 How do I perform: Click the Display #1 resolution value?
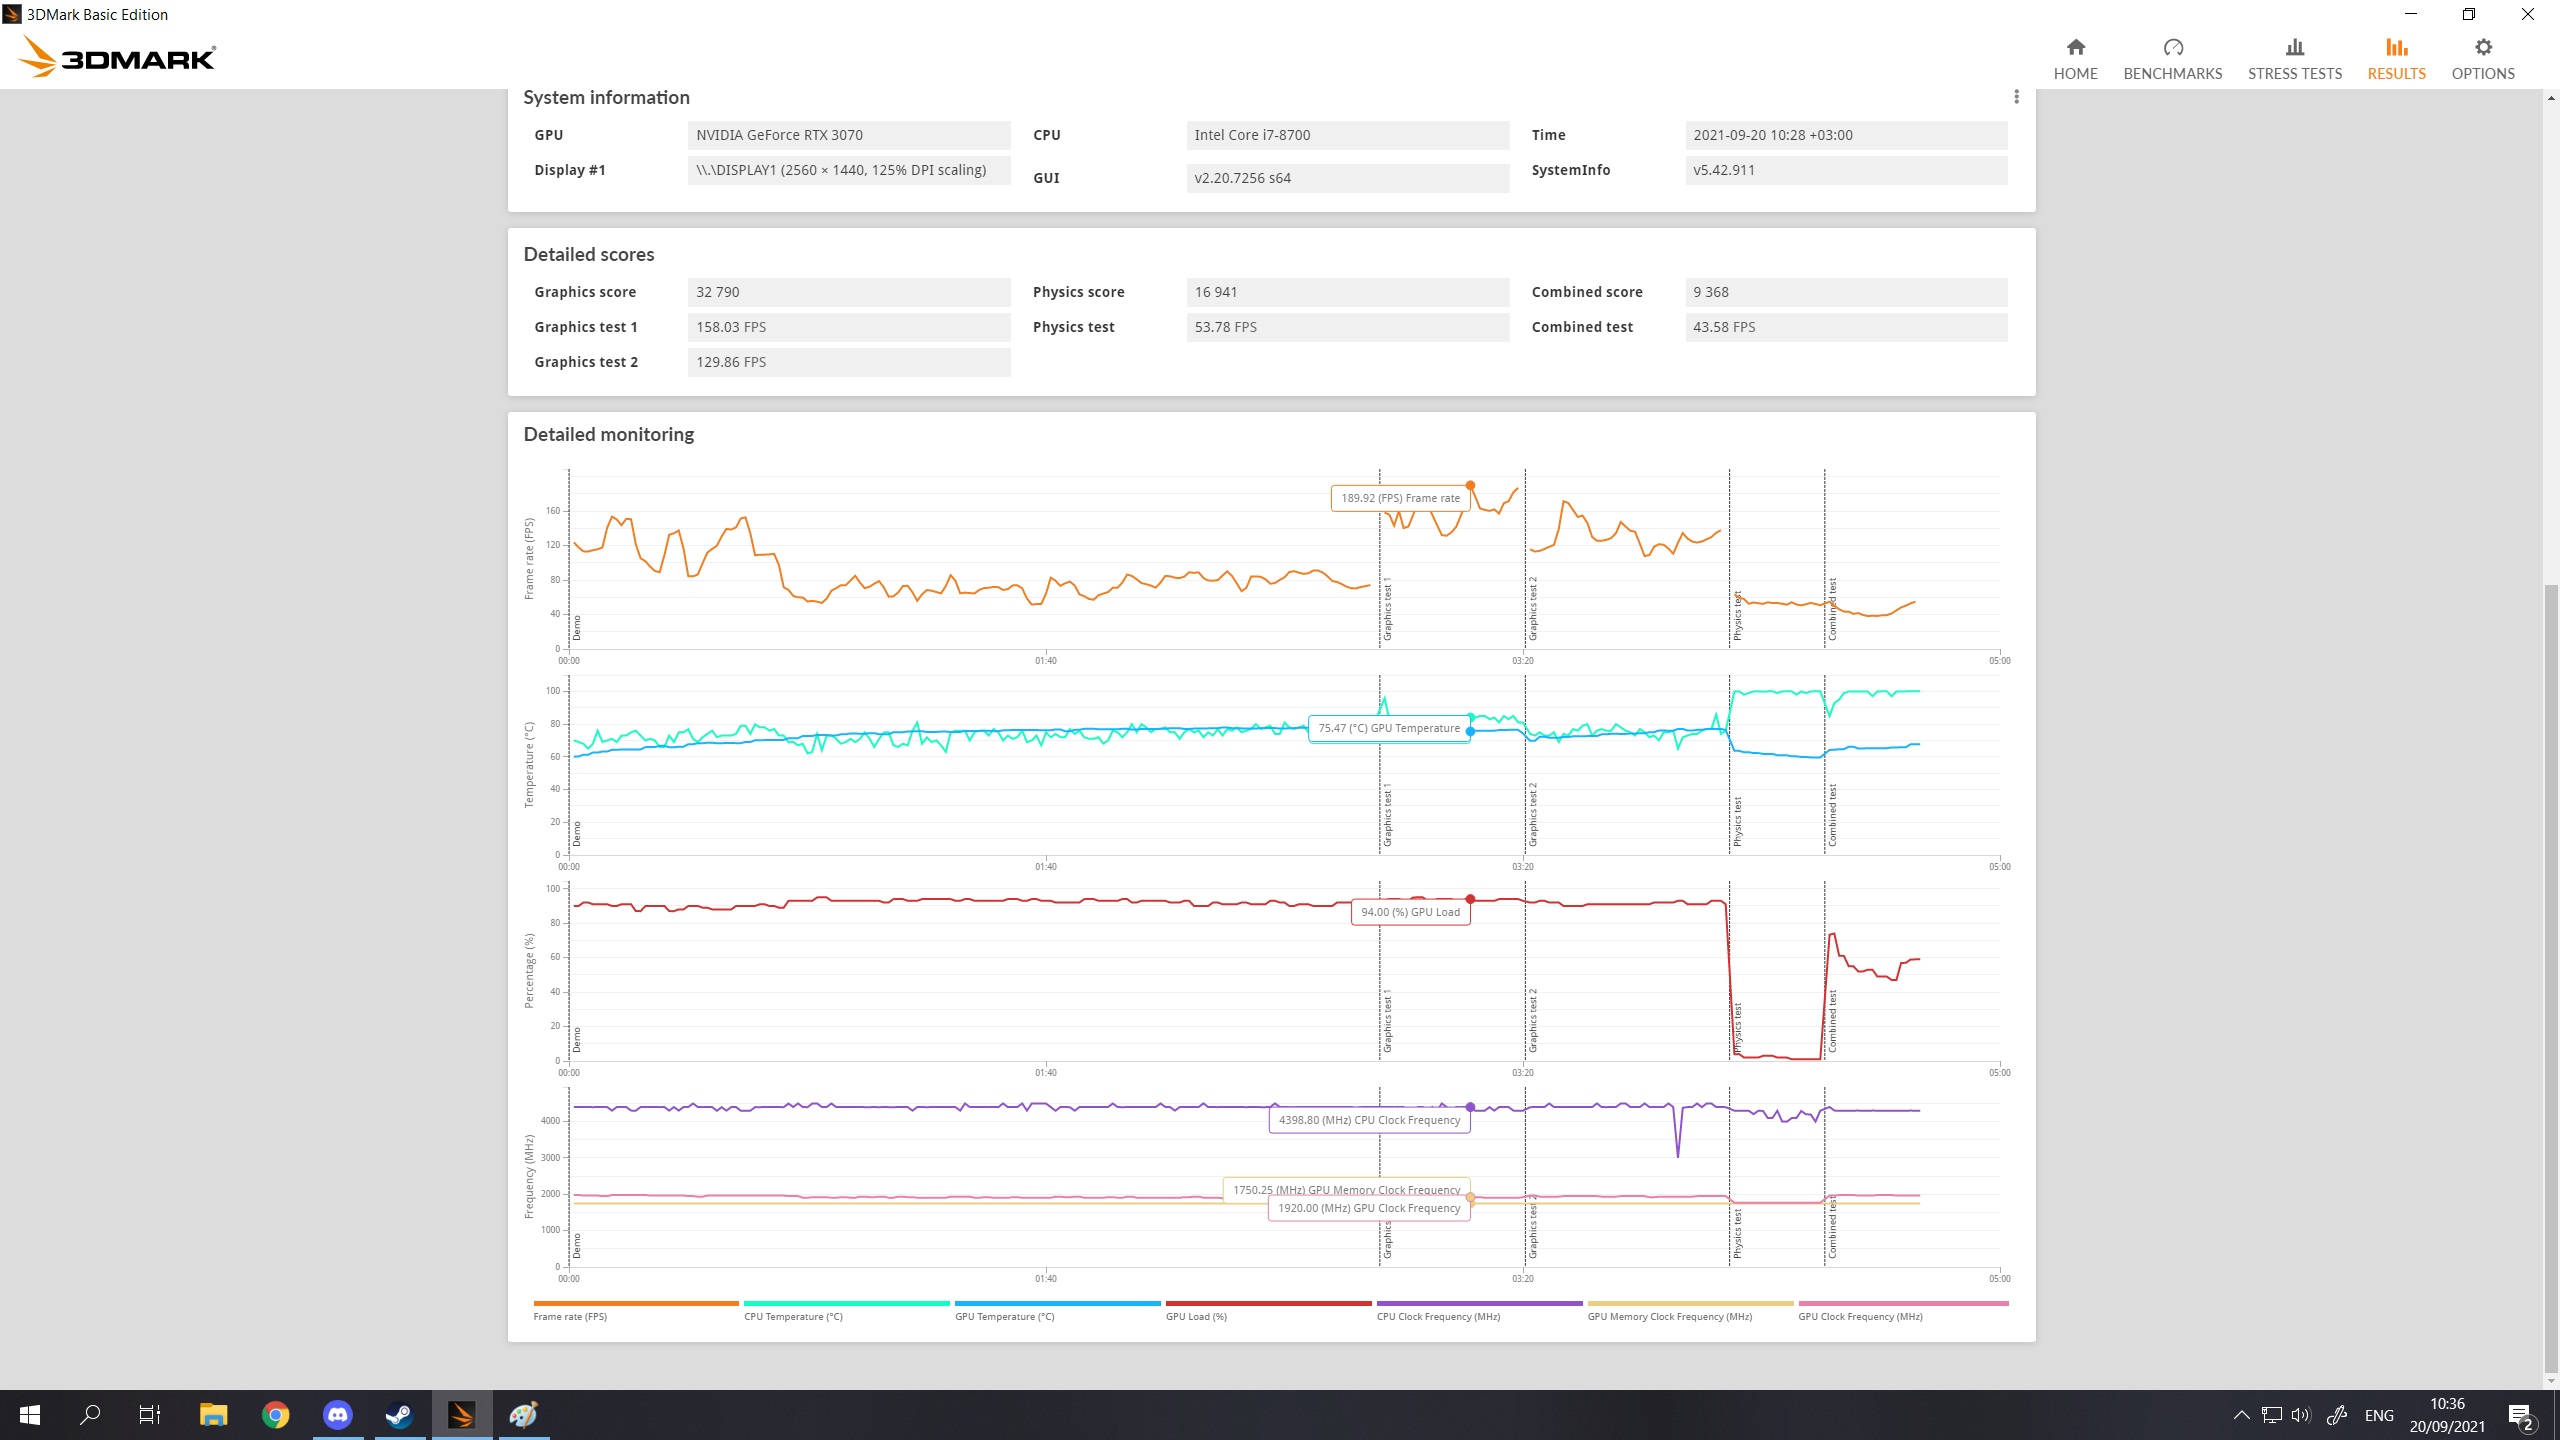(x=849, y=170)
